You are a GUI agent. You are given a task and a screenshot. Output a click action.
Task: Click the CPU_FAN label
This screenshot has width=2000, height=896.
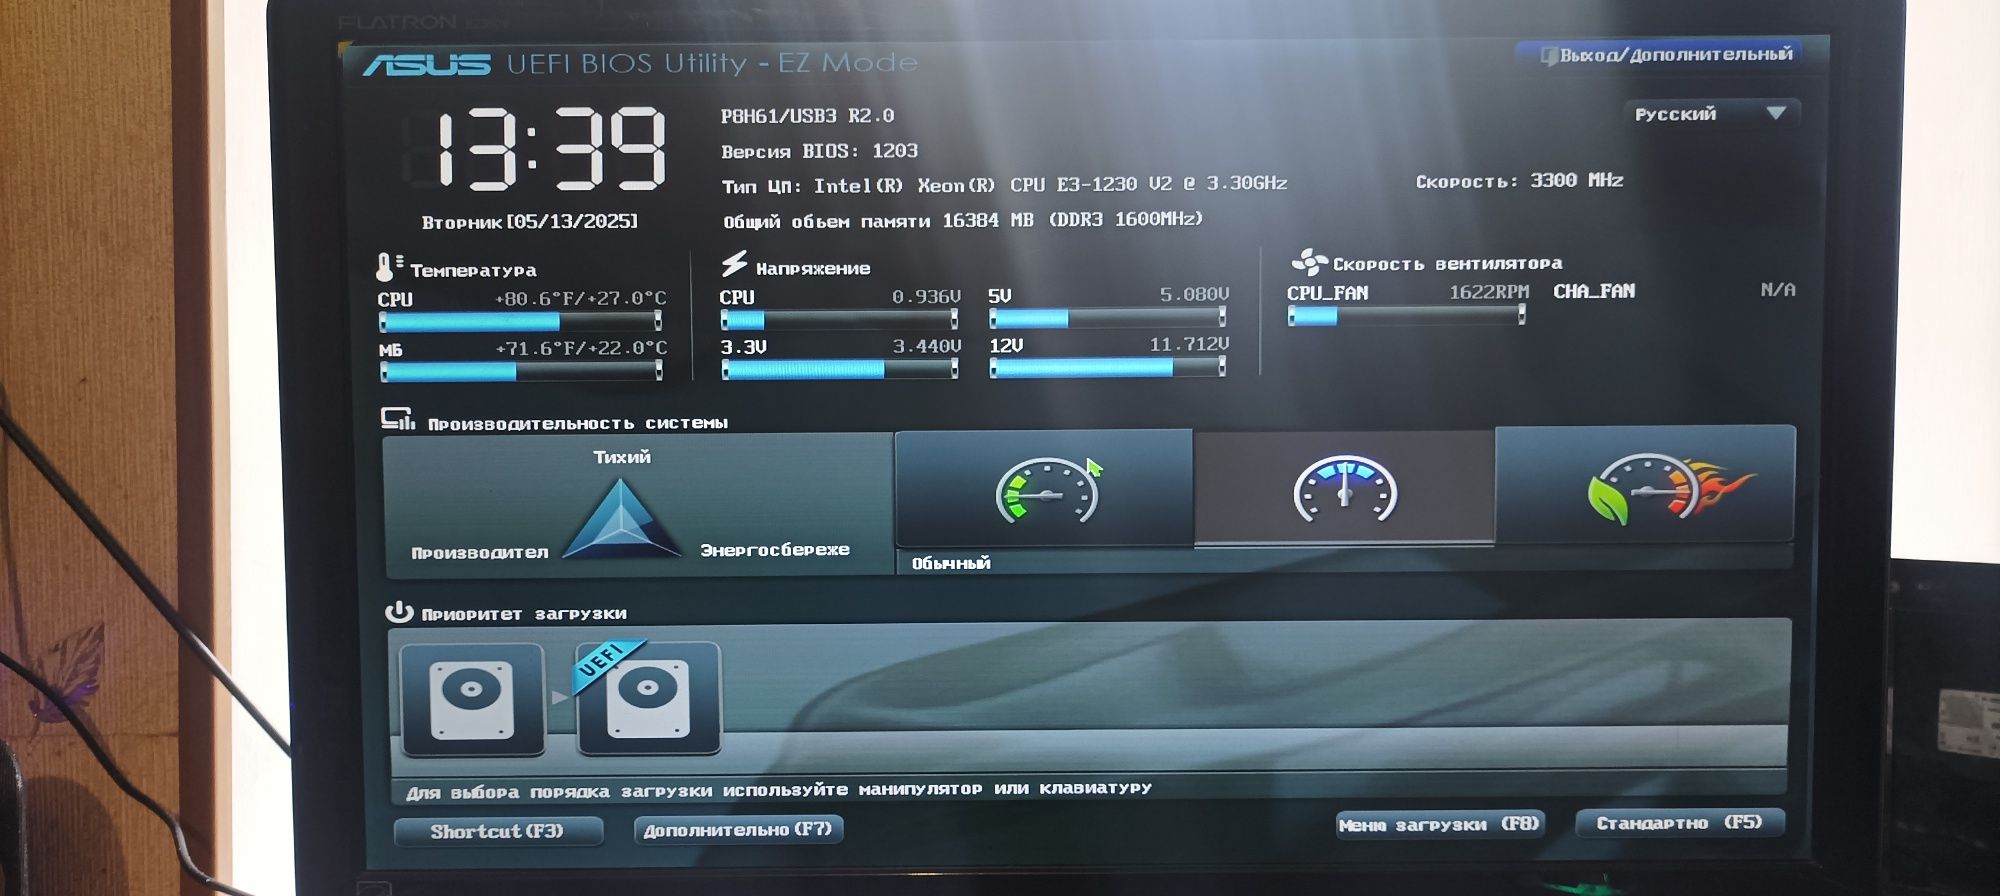pyautogui.click(x=1327, y=293)
